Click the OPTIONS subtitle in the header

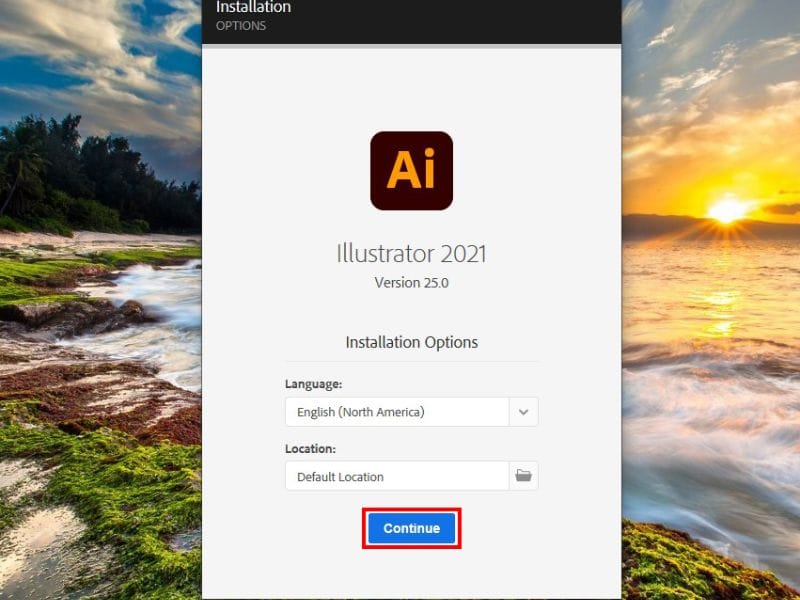tap(241, 26)
